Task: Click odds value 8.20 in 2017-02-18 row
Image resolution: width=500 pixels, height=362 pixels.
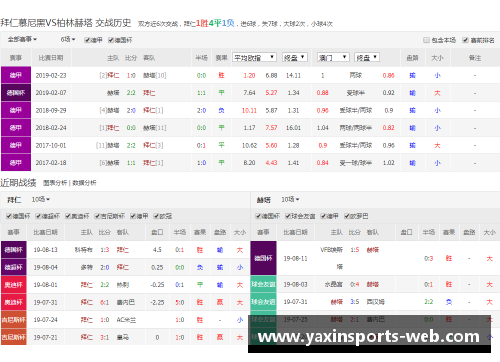Action: [x=249, y=163]
